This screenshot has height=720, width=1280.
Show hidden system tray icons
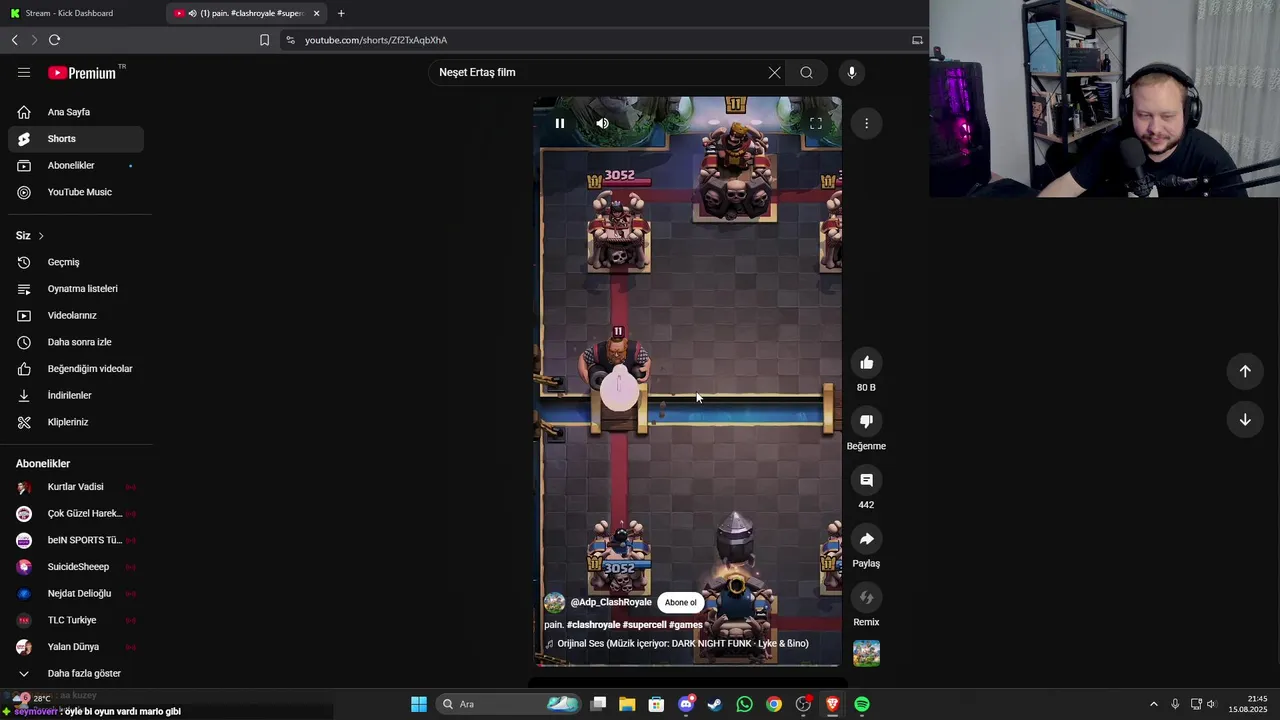(1153, 704)
